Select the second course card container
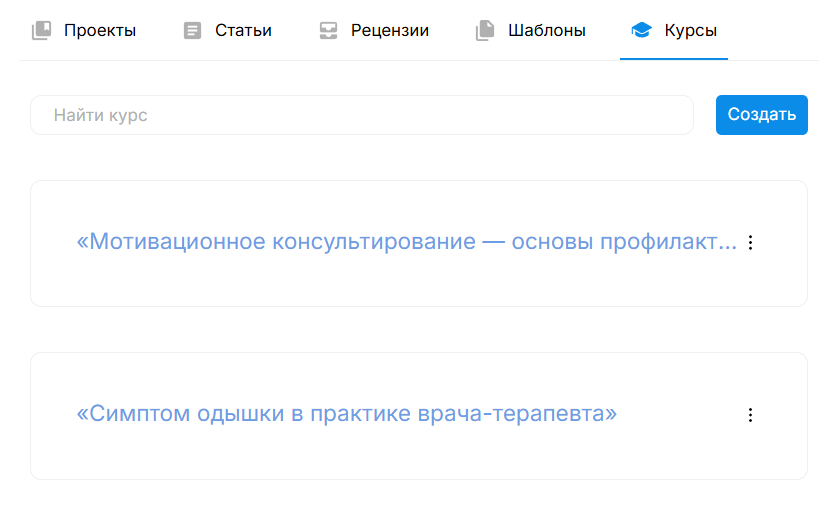The width and height of the screenshot is (839, 508). click(x=419, y=416)
